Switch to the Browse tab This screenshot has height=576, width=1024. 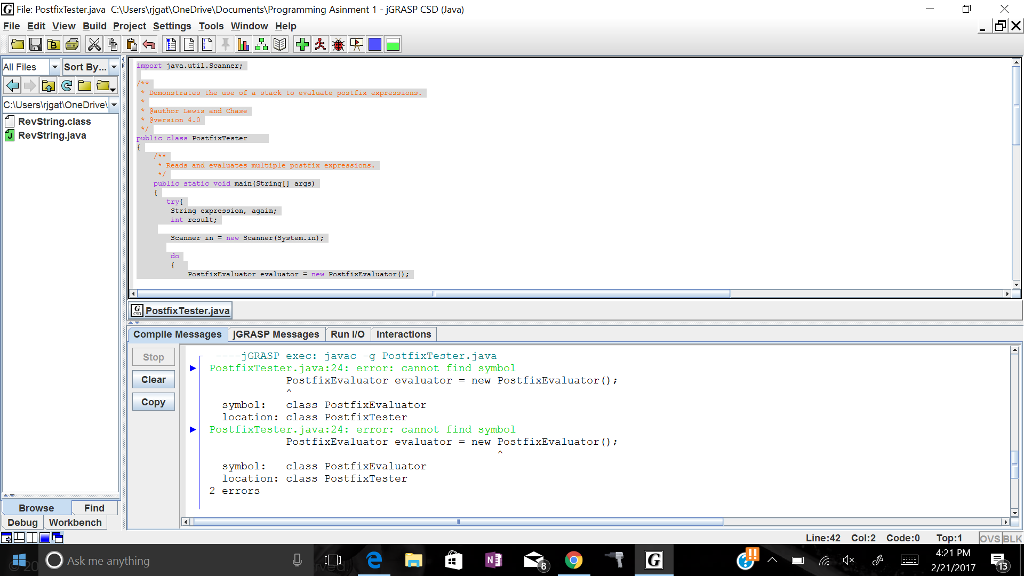point(37,508)
